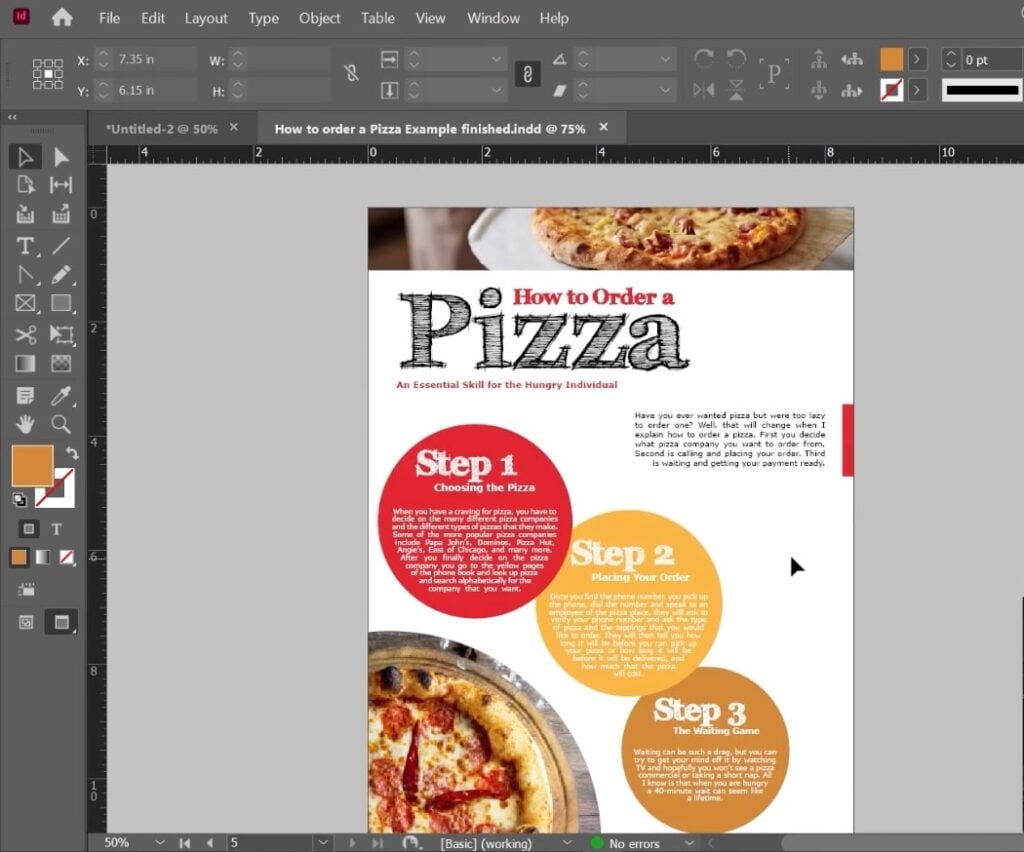Choose the Free Transform tool
1024x852 pixels.
pos(61,335)
